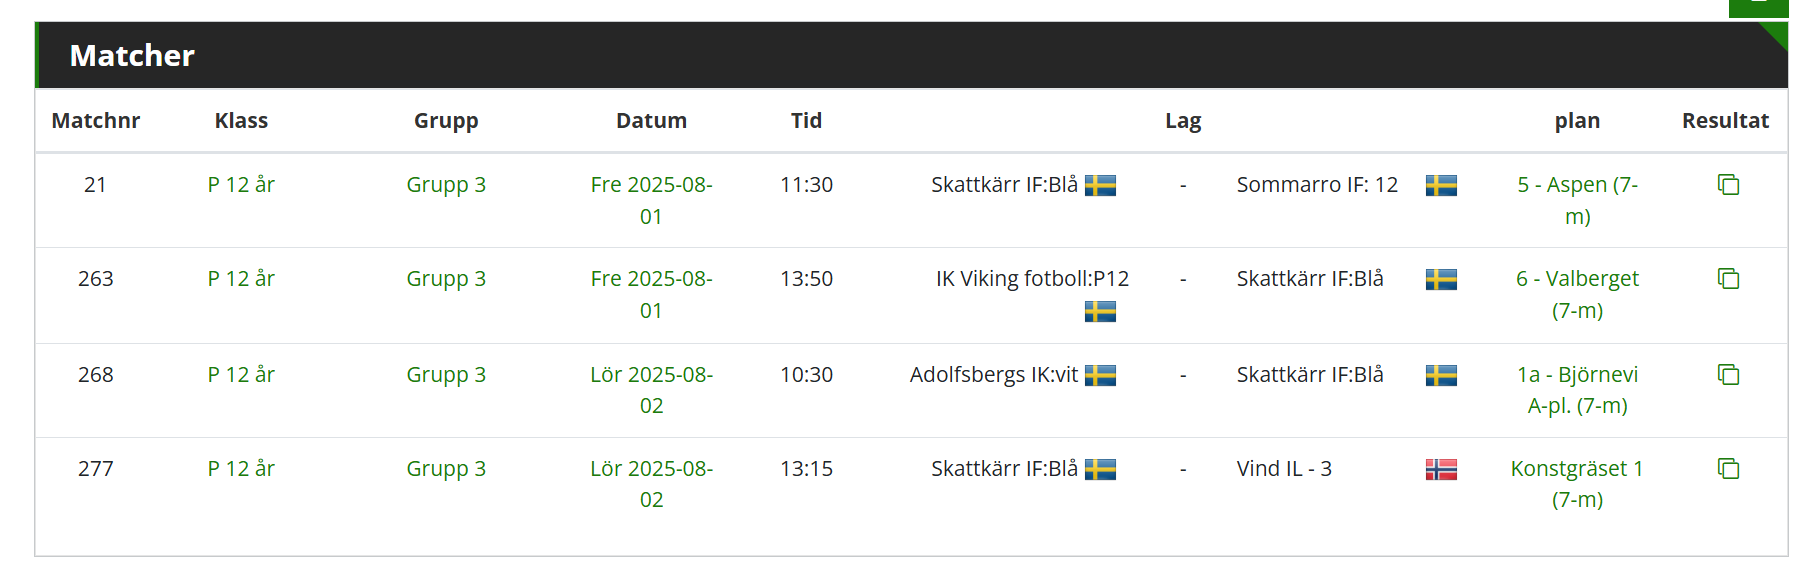Open Grupp 3 link in match 263 row

pyautogui.click(x=446, y=279)
